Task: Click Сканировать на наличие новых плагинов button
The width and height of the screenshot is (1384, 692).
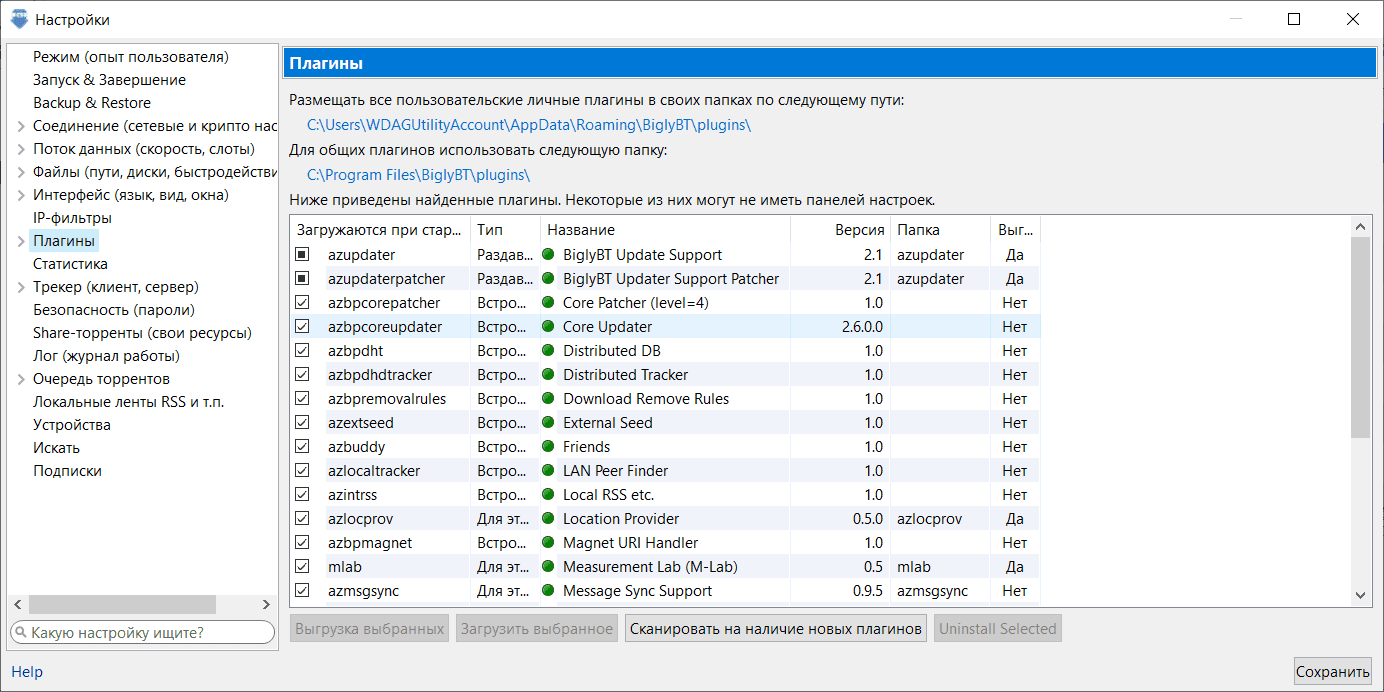Action: pos(776,629)
